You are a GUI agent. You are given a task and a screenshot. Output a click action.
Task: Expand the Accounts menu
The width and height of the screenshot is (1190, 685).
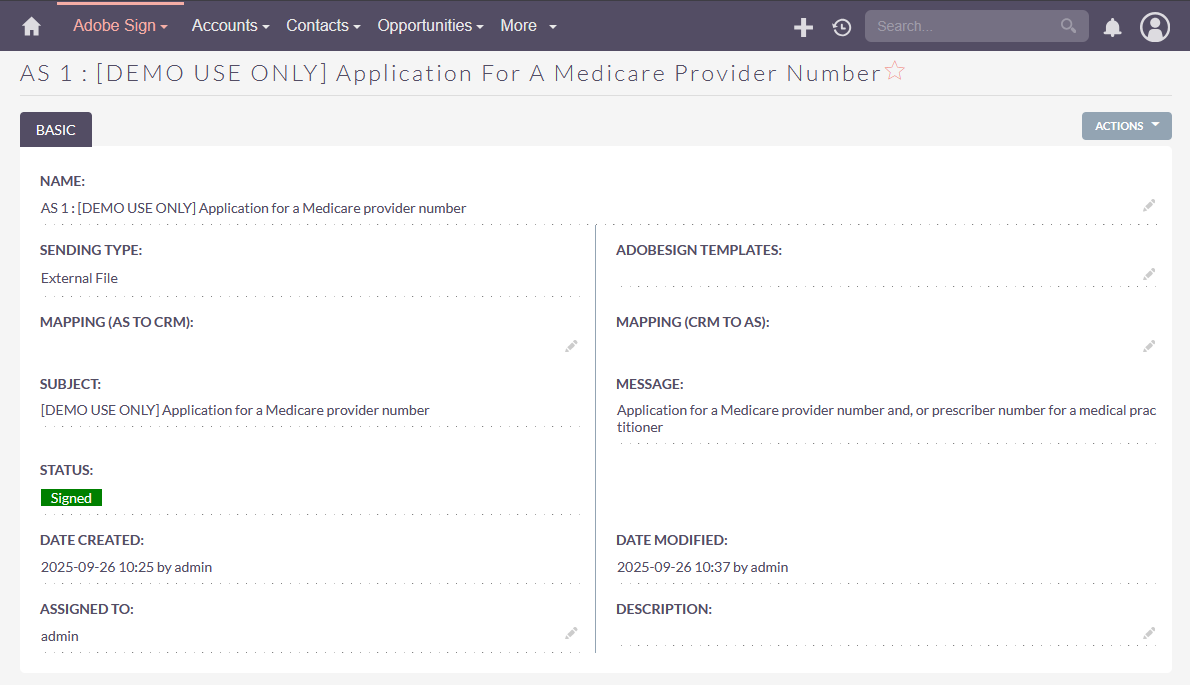(230, 26)
